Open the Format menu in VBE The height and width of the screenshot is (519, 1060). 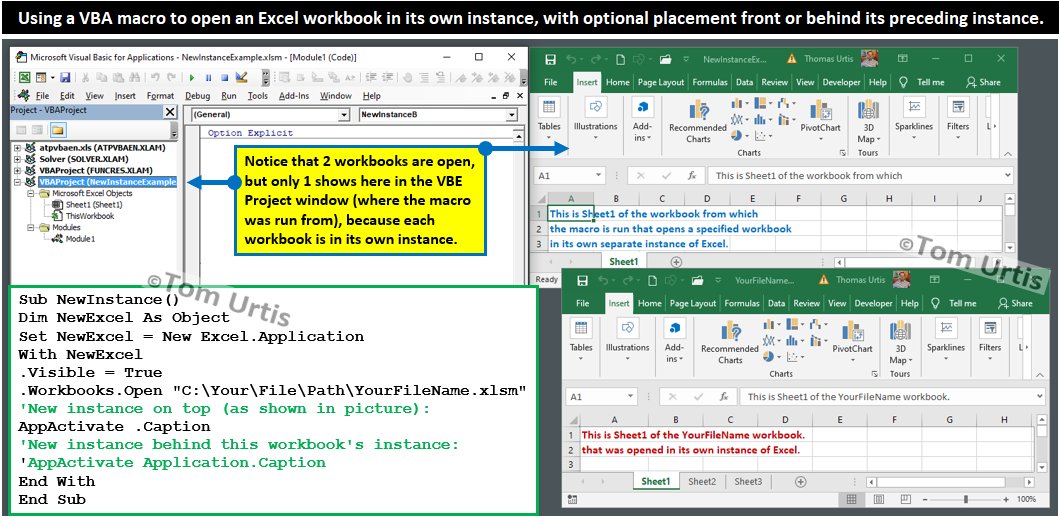(x=160, y=96)
